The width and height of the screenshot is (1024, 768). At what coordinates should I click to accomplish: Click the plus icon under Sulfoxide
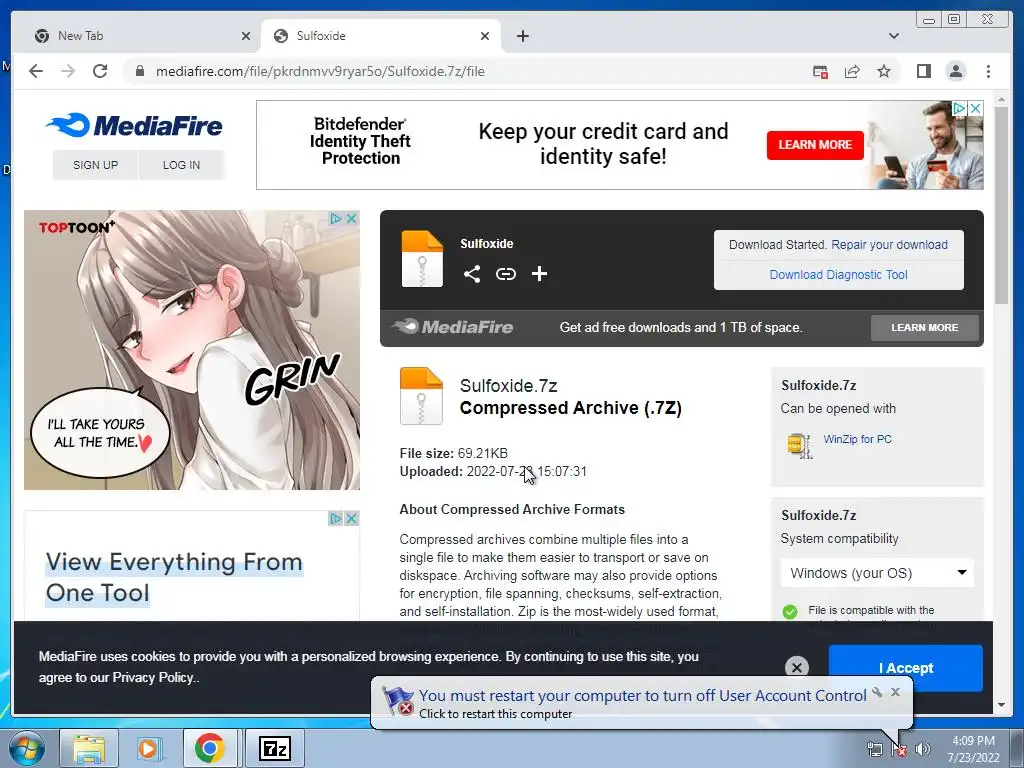tap(539, 274)
